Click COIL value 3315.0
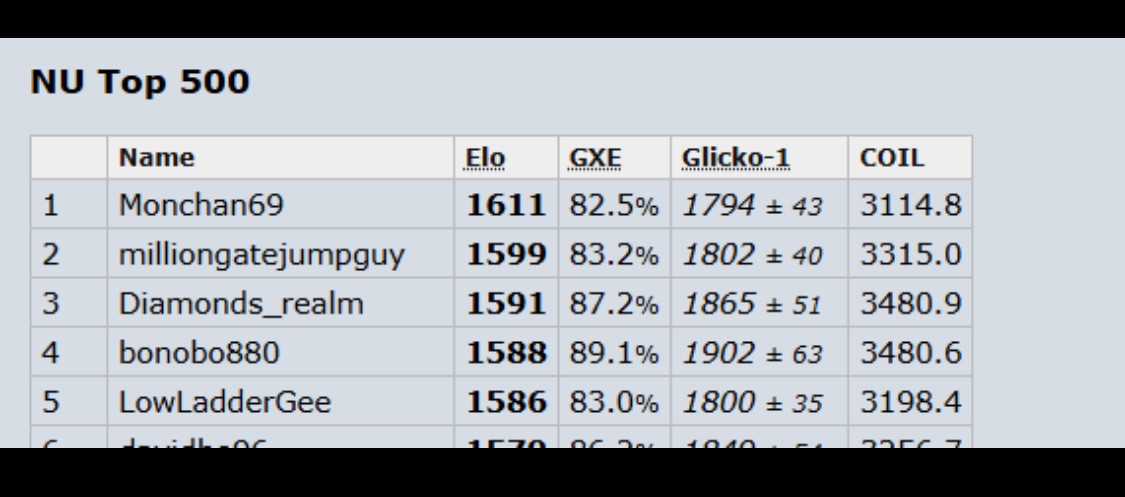 coord(911,255)
